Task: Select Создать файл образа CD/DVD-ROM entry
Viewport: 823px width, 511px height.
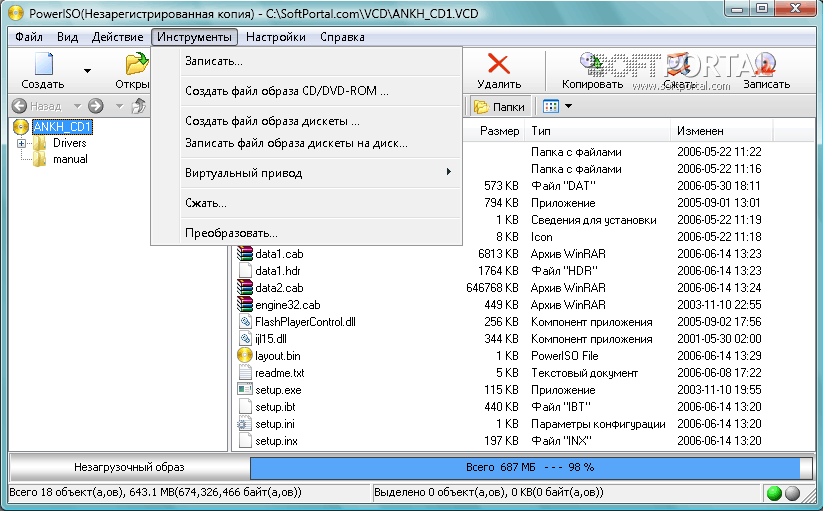Action: (286, 91)
